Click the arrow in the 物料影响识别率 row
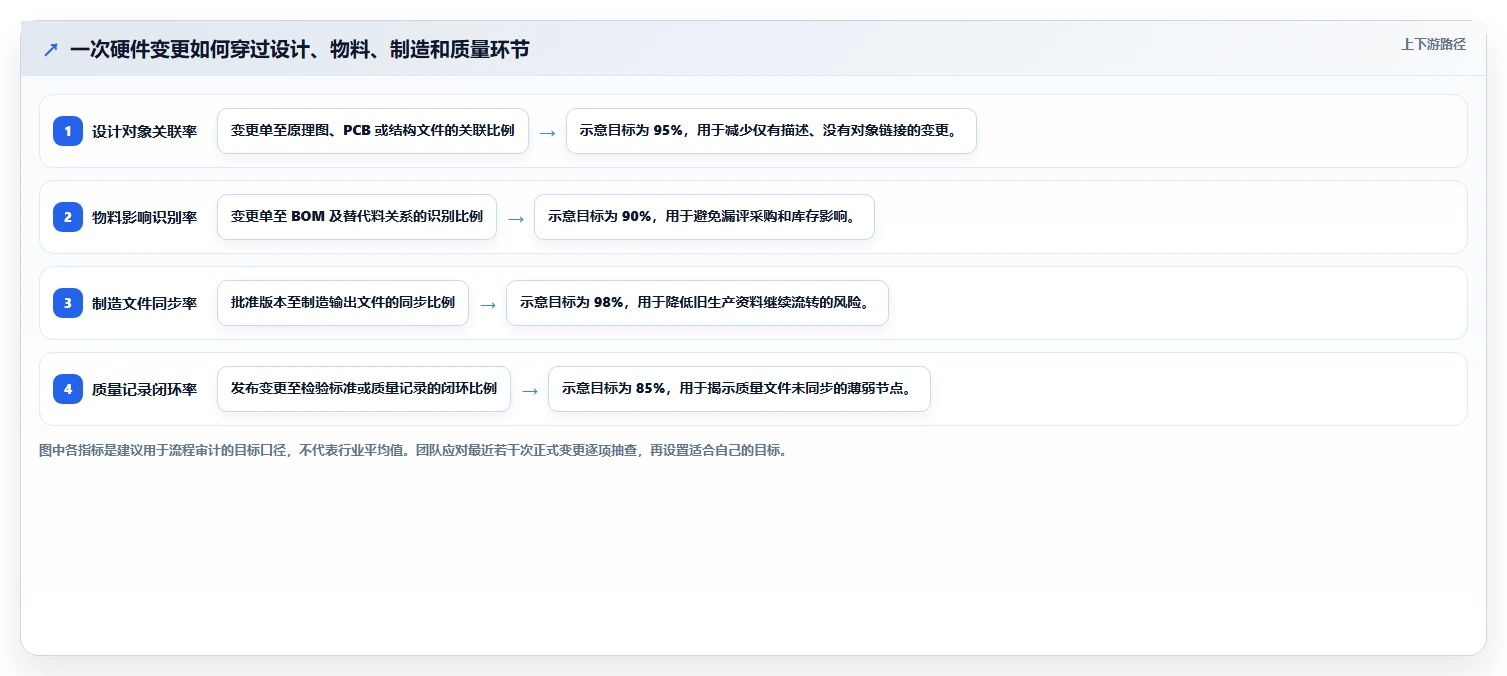The width and height of the screenshot is (1507, 676). (515, 218)
